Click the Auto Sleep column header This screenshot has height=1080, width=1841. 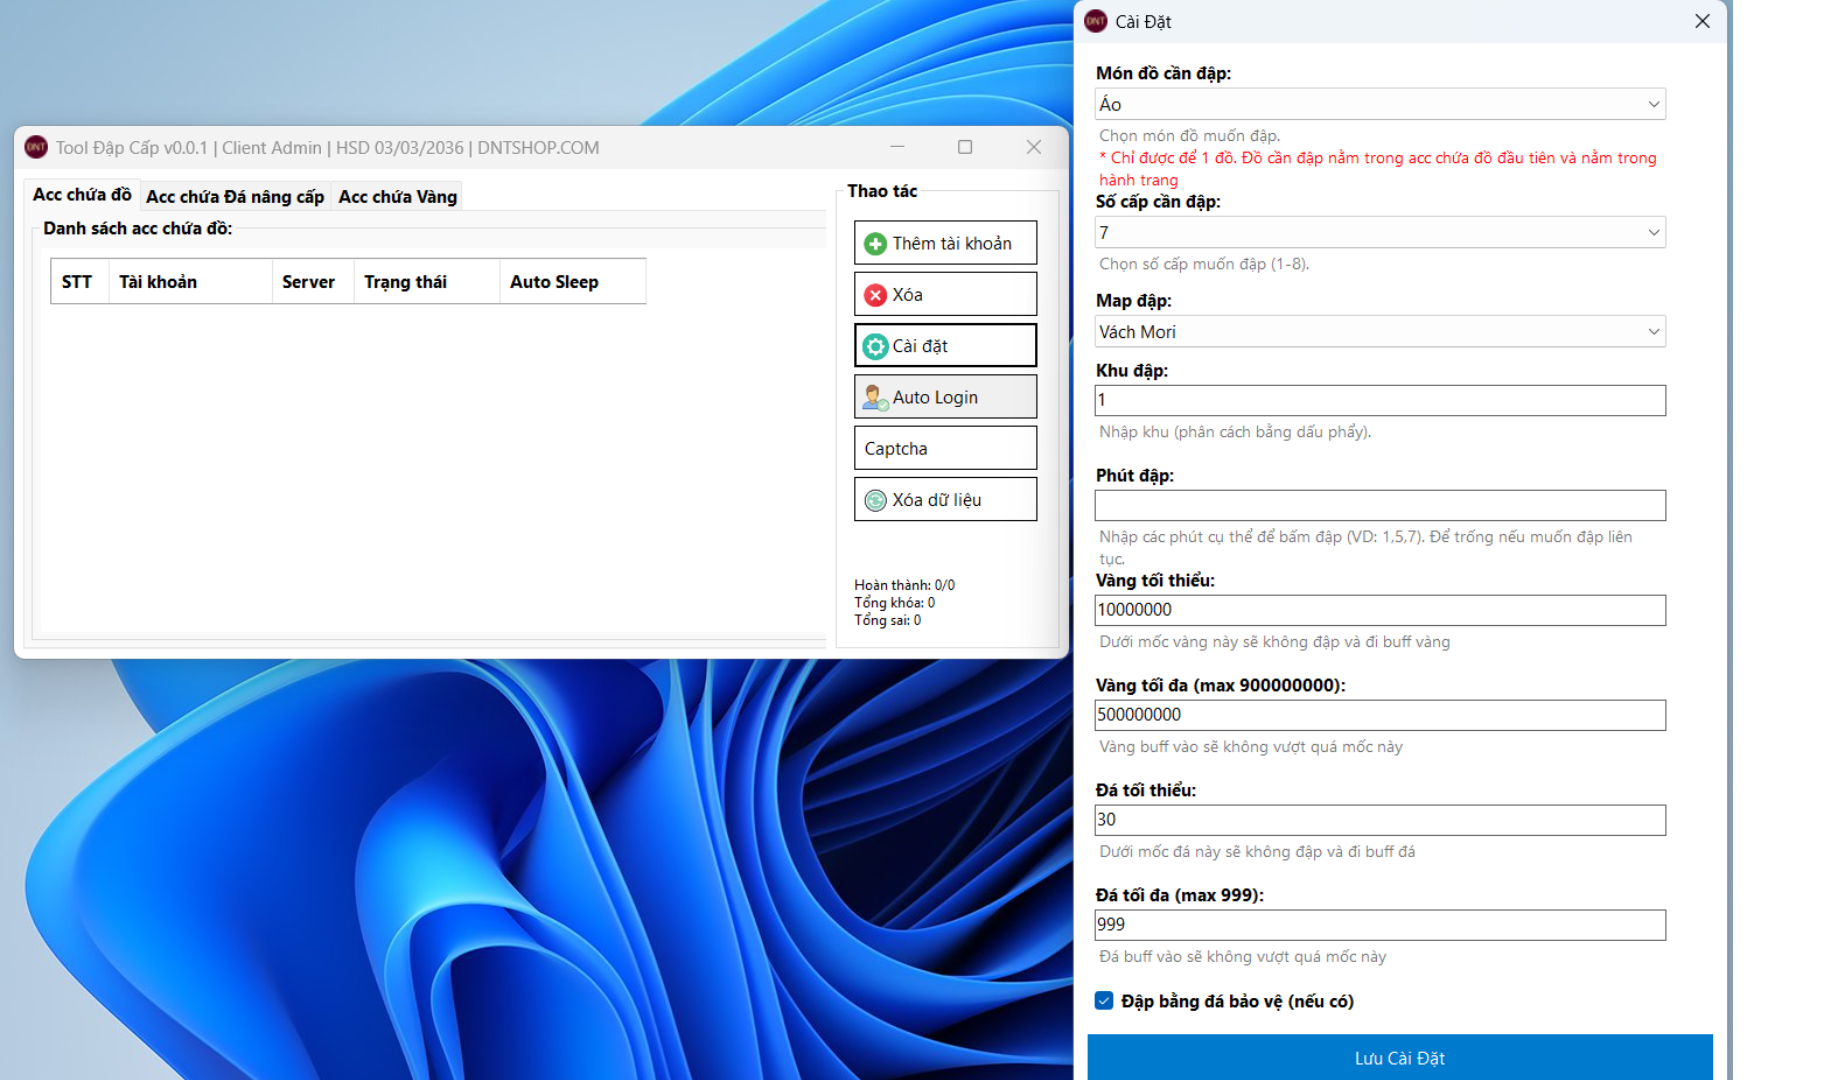click(x=554, y=282)
